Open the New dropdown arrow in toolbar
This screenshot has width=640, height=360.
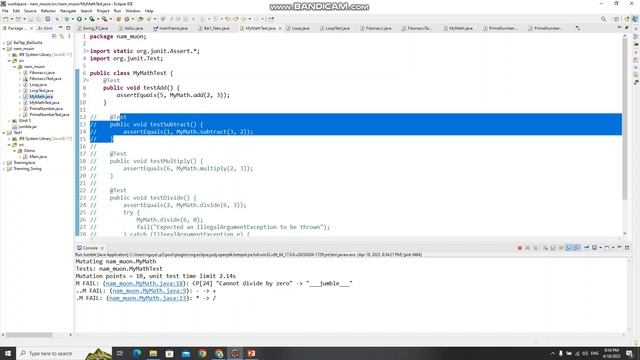coord(12,19)
